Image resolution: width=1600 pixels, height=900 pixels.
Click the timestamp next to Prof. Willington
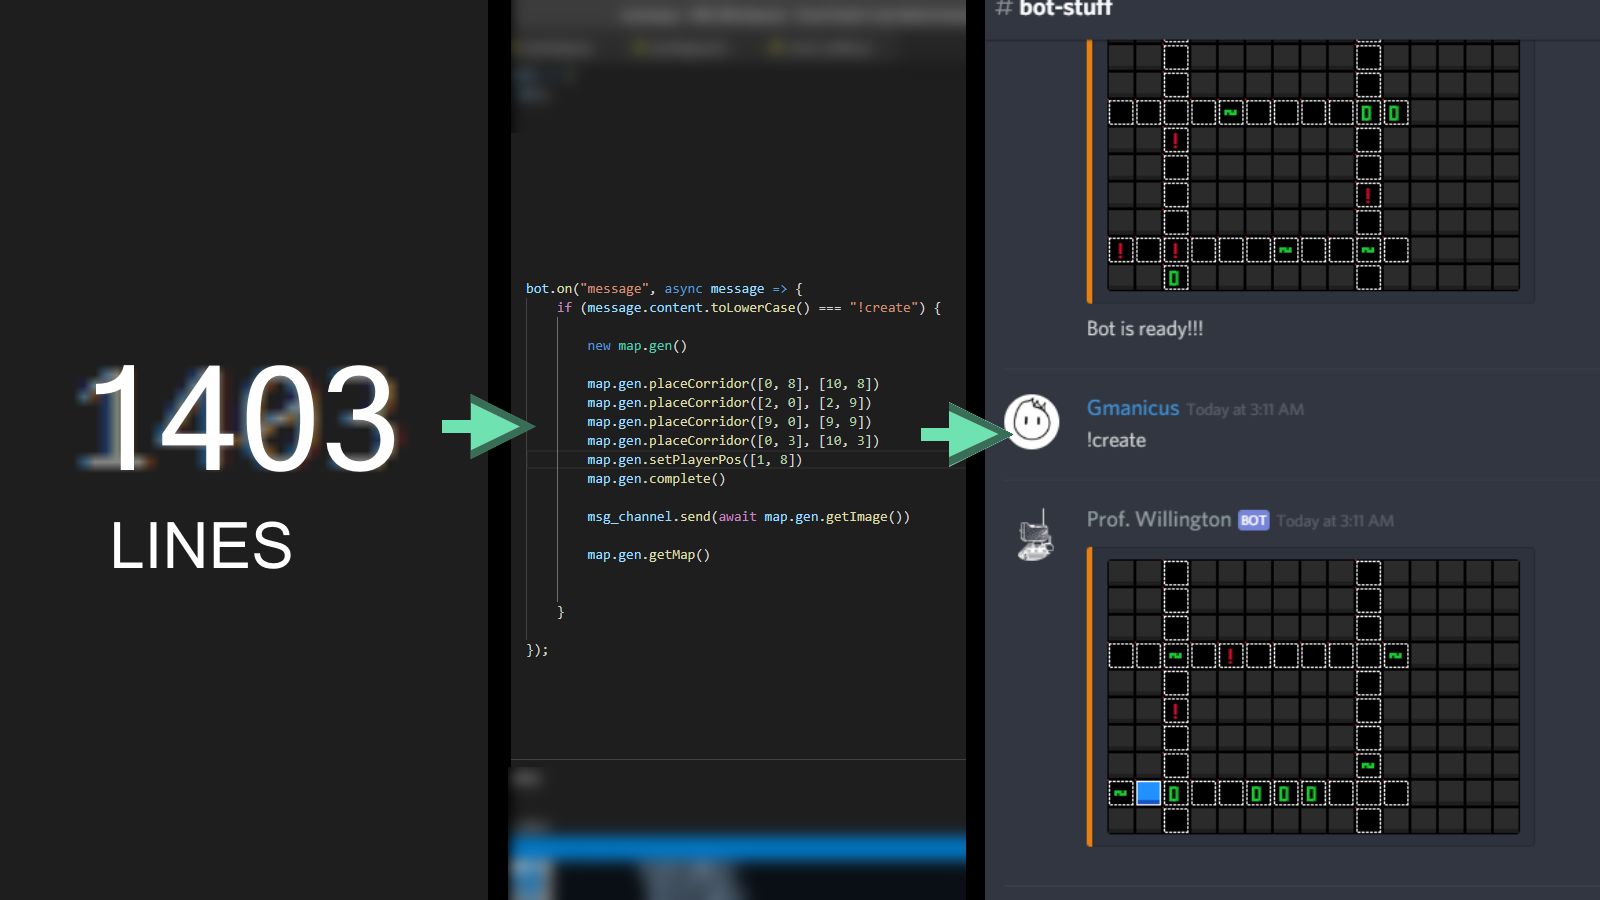[1334, 521]
